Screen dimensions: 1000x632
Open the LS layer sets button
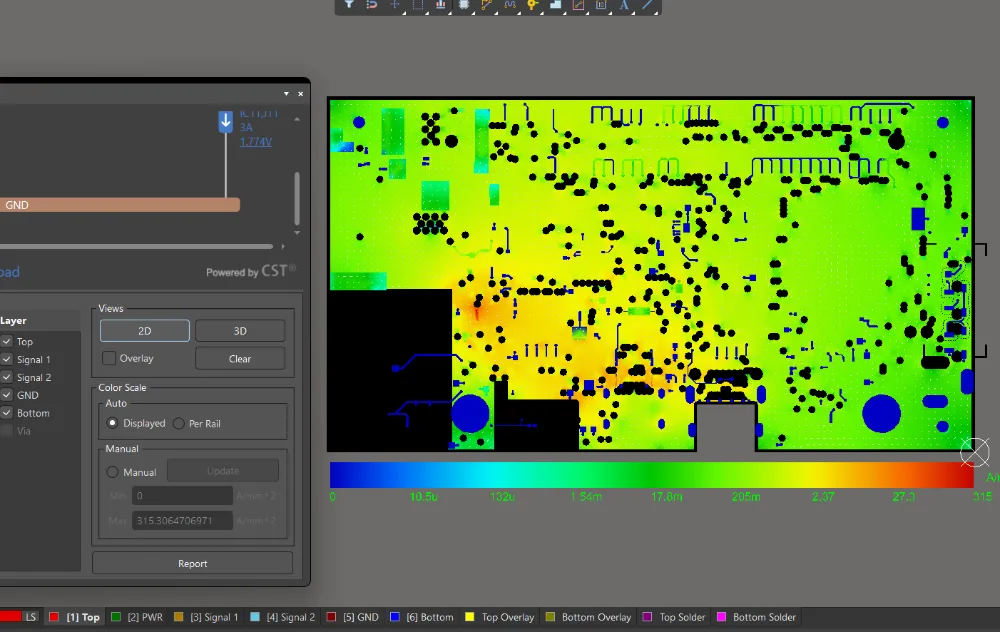[31, 617]
